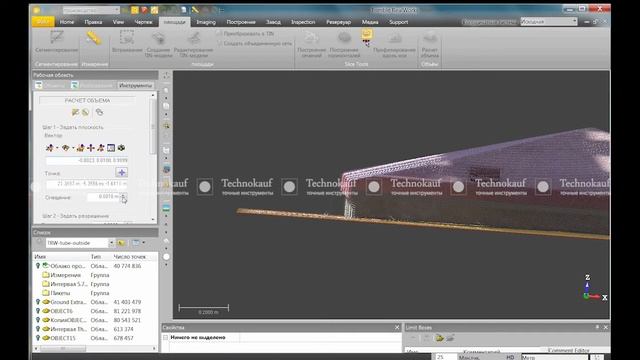Open the list view mode dropdown arrow
This screenshot has height=360, width=640.
point(144,243)
